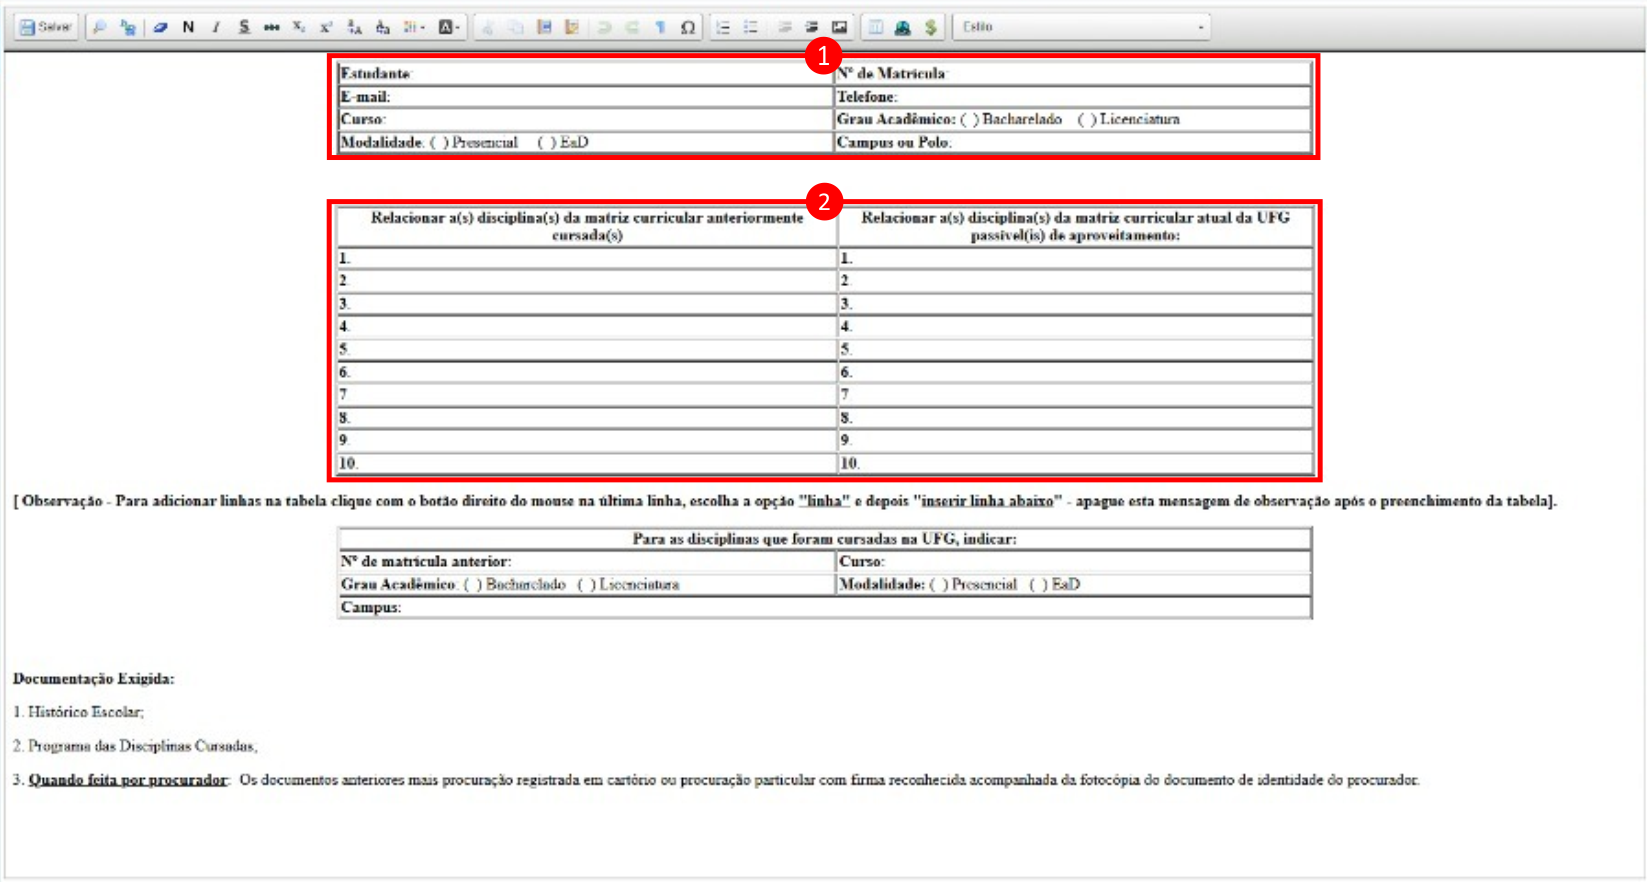Insert a numbered list
The height and width of the screenshot is (882, 1647).
723,27
